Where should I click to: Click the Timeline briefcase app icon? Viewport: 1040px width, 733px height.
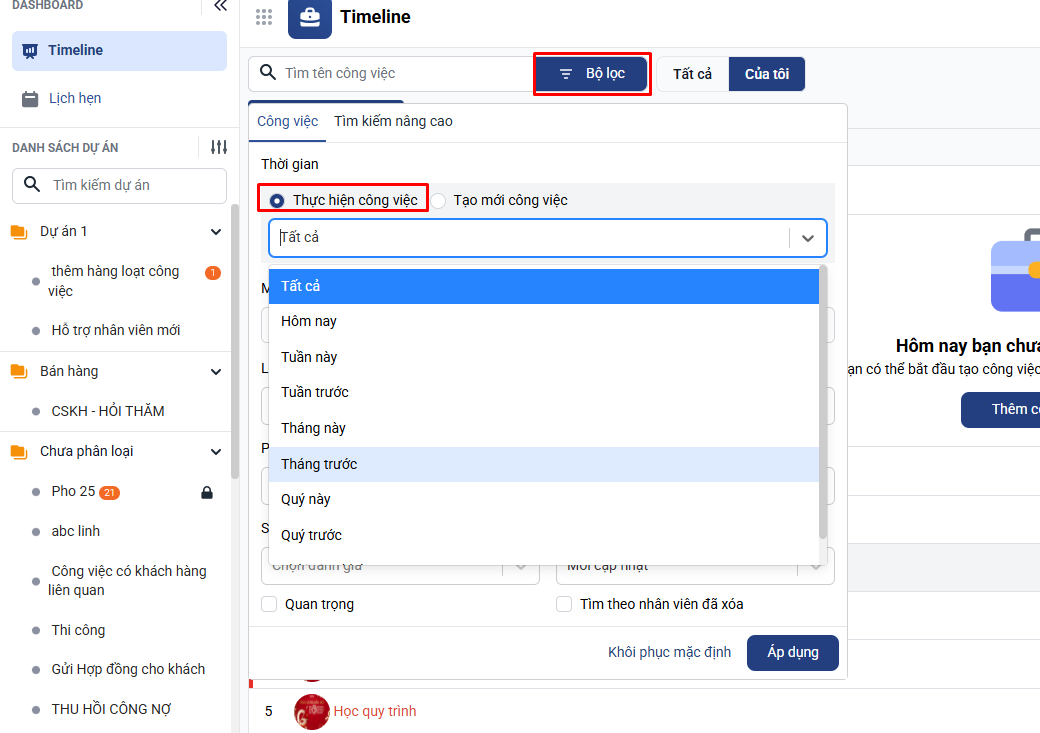coord(310,18)
